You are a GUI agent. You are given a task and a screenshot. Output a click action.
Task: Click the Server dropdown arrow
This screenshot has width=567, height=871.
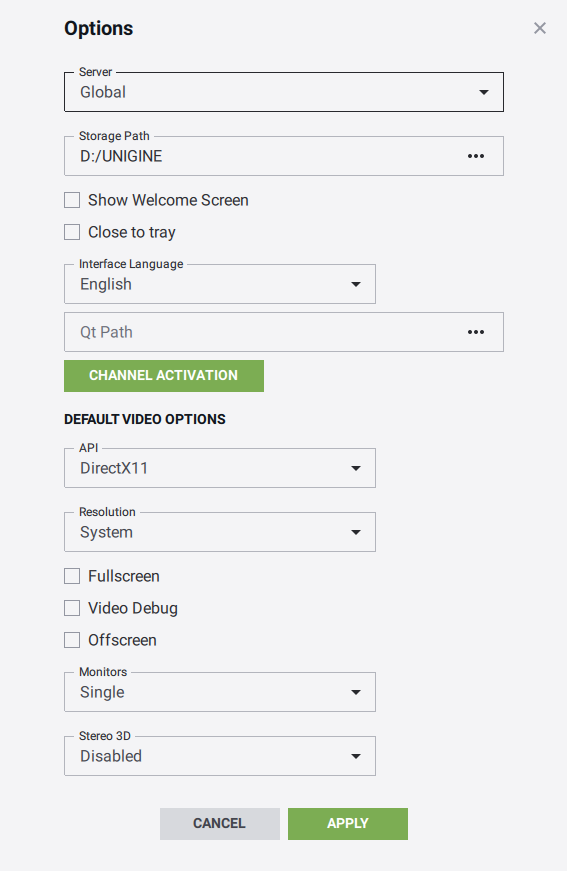click(x=484, y=92)
